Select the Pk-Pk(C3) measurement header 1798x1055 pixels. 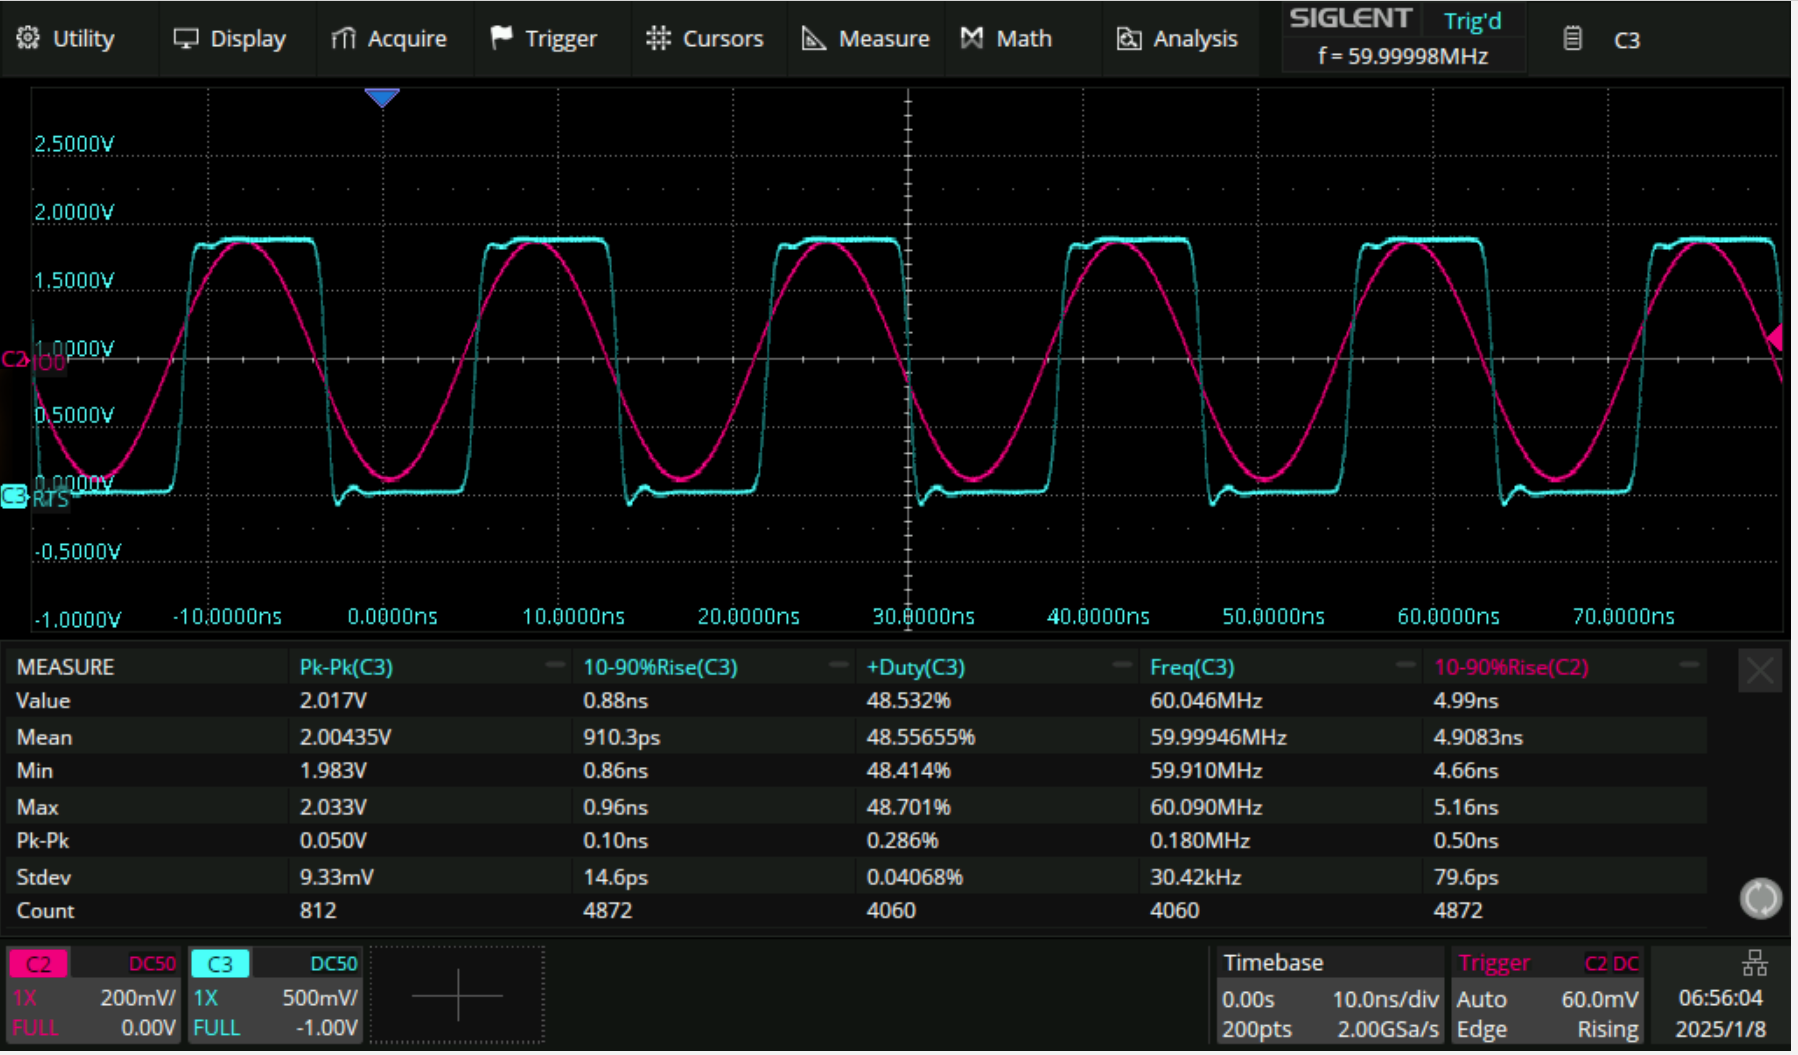pos(346,667)
